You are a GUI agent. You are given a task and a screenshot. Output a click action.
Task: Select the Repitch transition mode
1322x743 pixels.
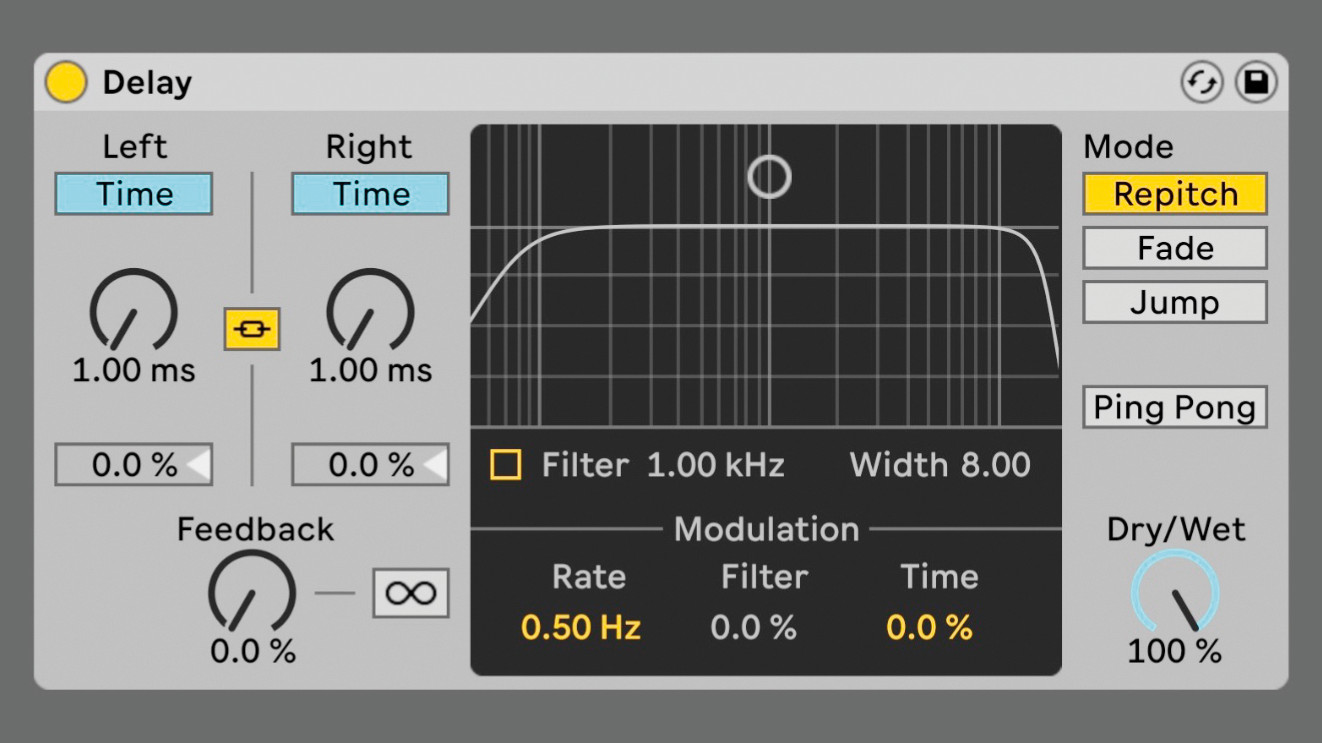pos(1174,194)
